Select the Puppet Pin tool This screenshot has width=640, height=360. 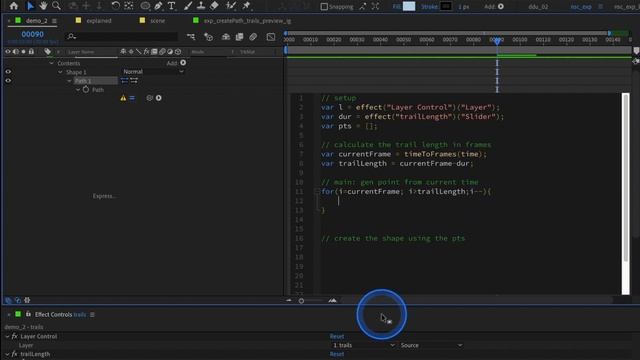coord(246,6)
